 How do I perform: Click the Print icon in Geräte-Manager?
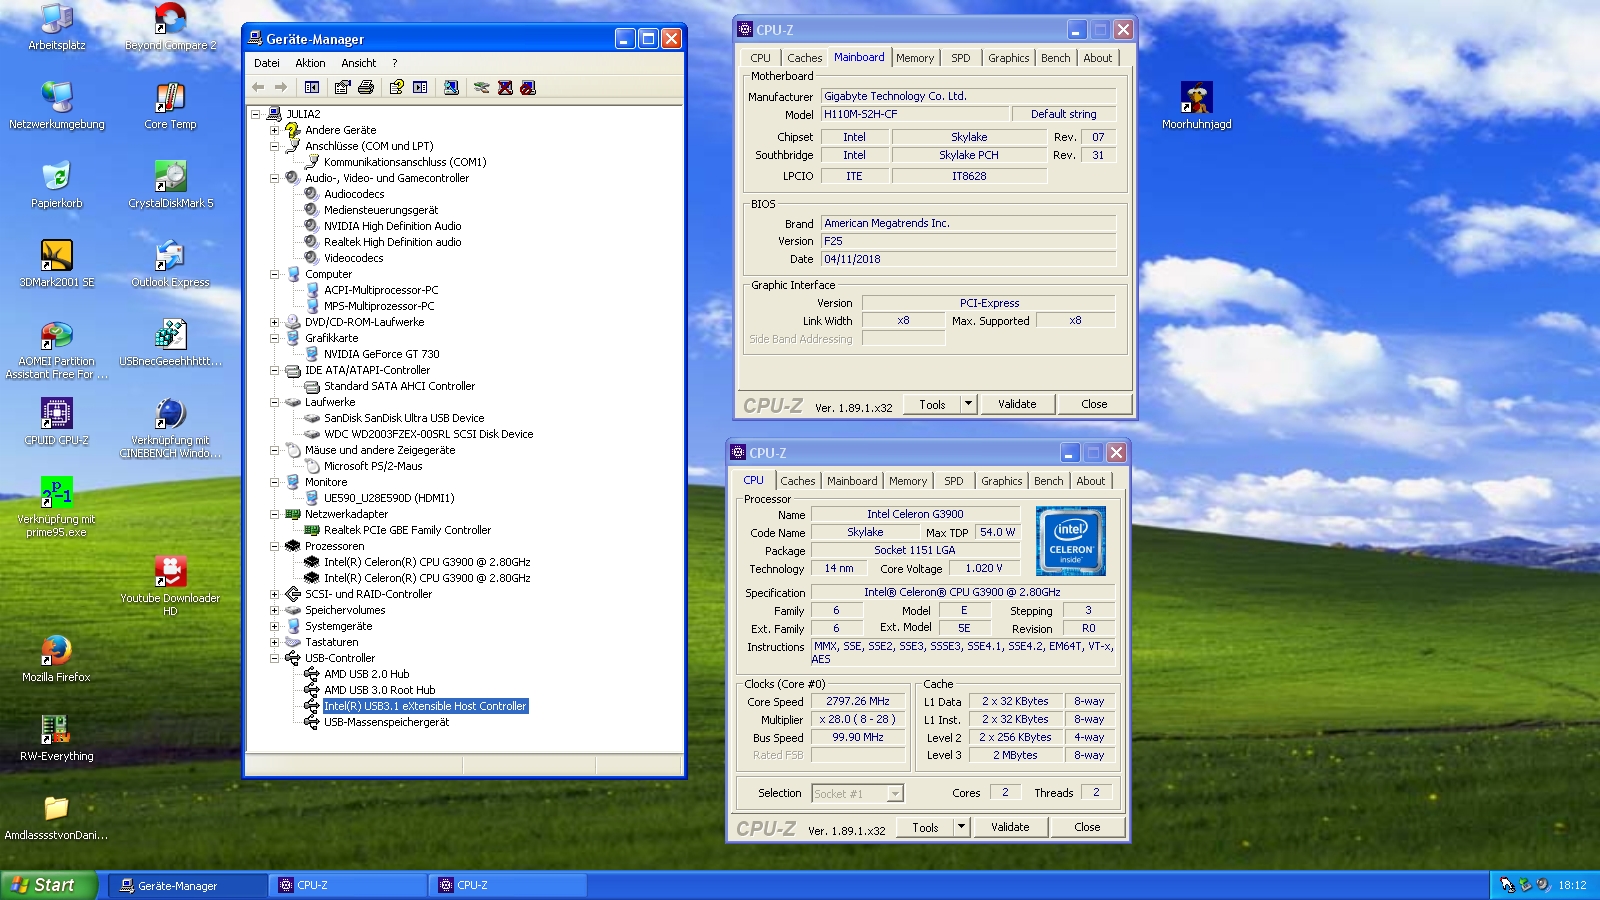pyautogui.click(x=366, y=88)
